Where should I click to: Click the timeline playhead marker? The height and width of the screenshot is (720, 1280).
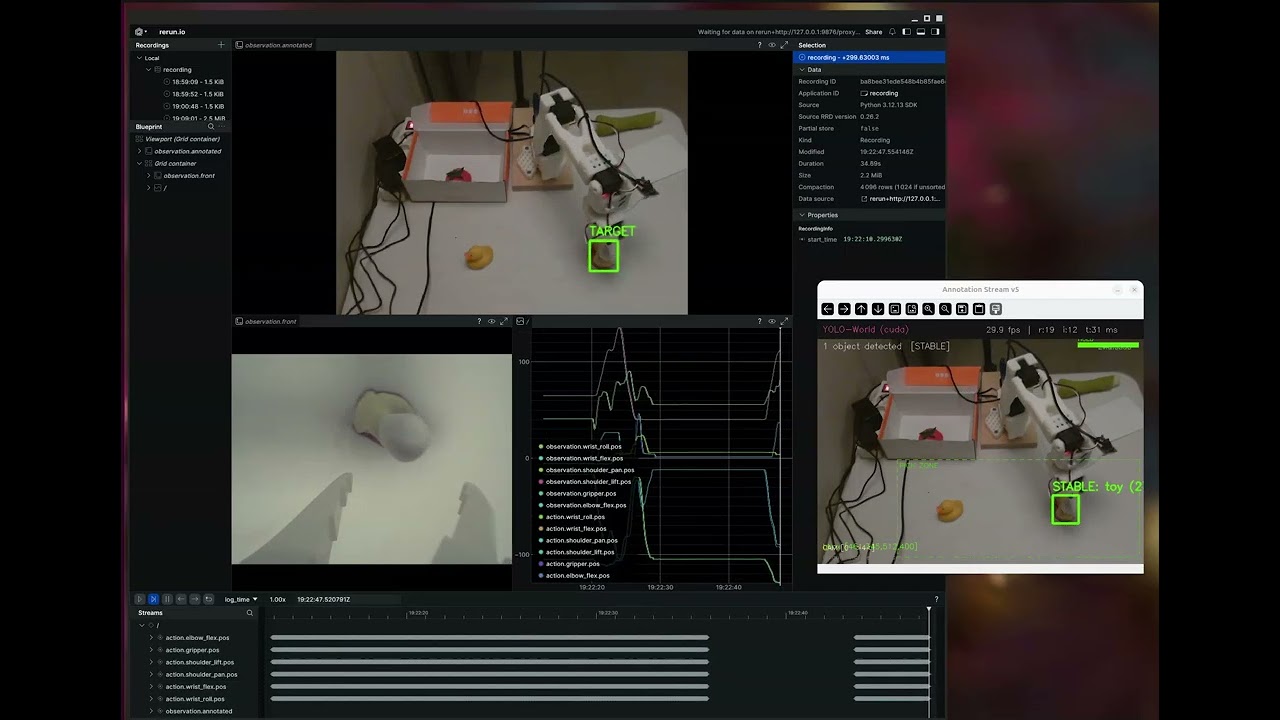tap(929, 609)
